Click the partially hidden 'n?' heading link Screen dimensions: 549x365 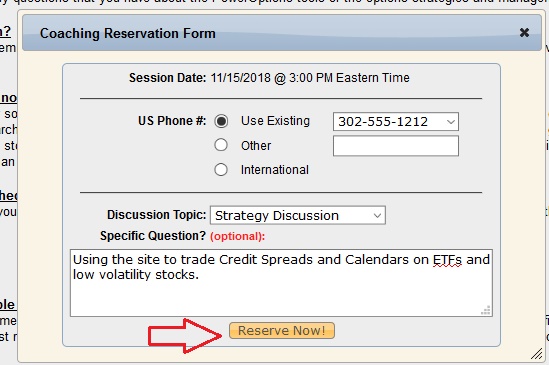tap(5, 32)
